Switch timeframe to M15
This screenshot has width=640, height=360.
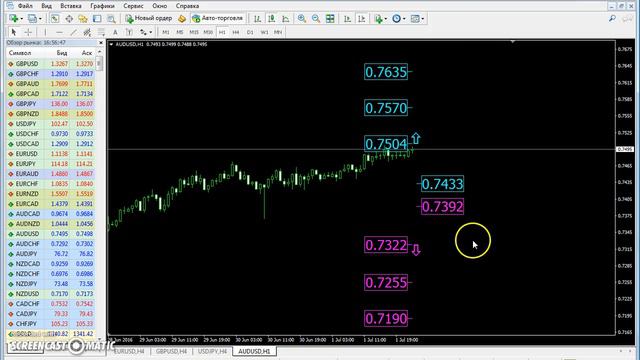pyautogui.click(x=194, y=32)
